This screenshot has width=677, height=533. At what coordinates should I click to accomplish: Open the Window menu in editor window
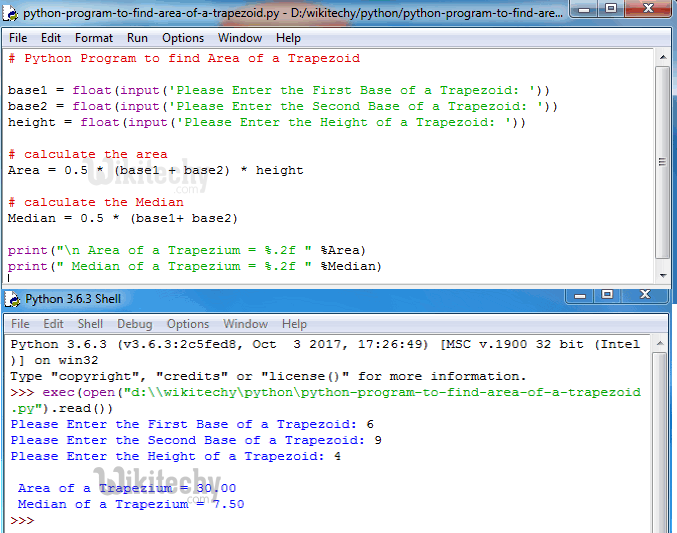point(240,38)
